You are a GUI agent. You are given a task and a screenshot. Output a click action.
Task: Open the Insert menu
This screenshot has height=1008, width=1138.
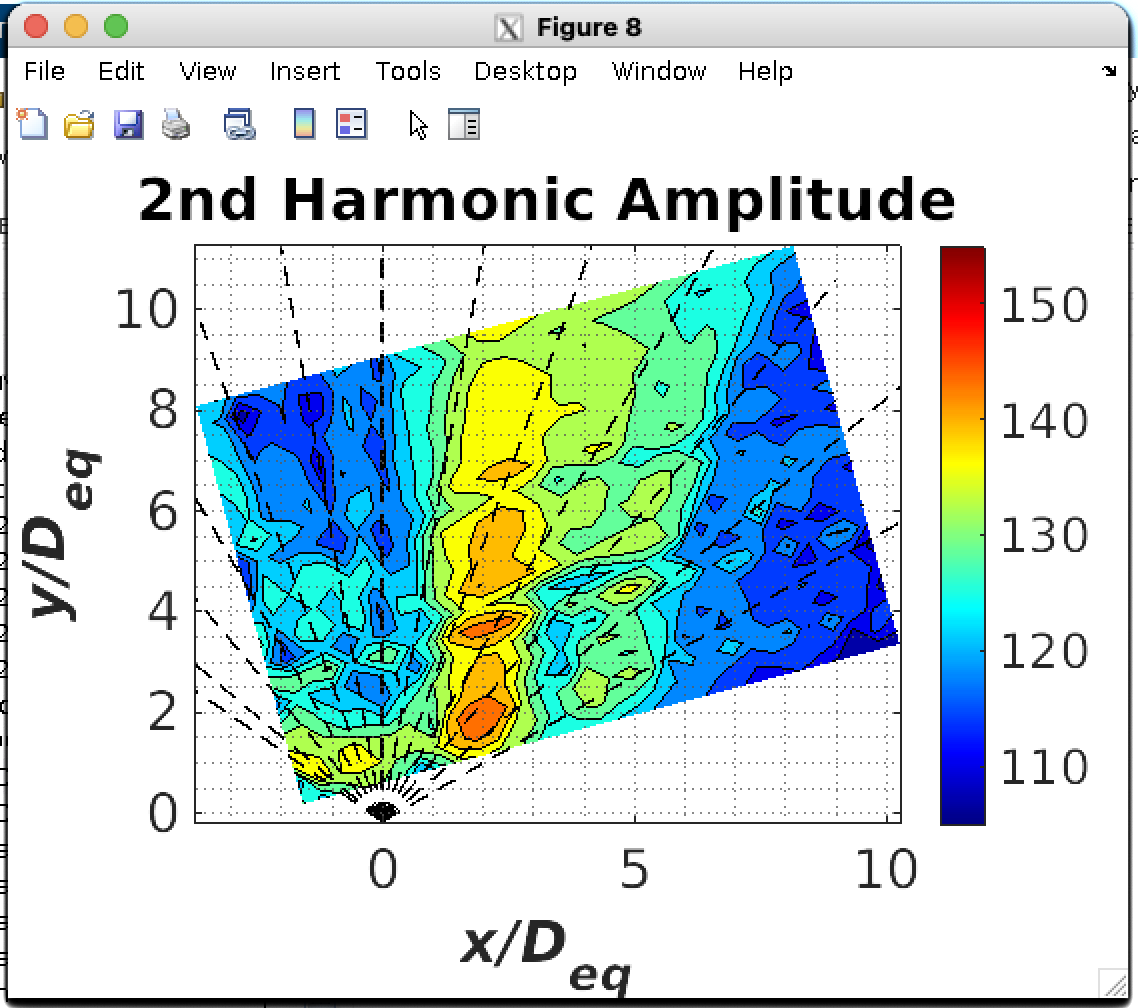(305, 71)
